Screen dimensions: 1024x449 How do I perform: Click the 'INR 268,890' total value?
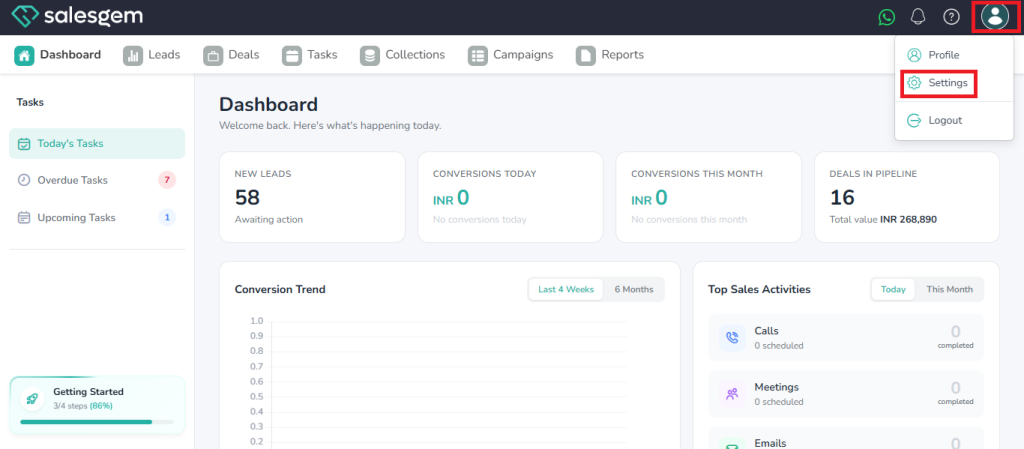pyautogui.click(x=908, y=220)
